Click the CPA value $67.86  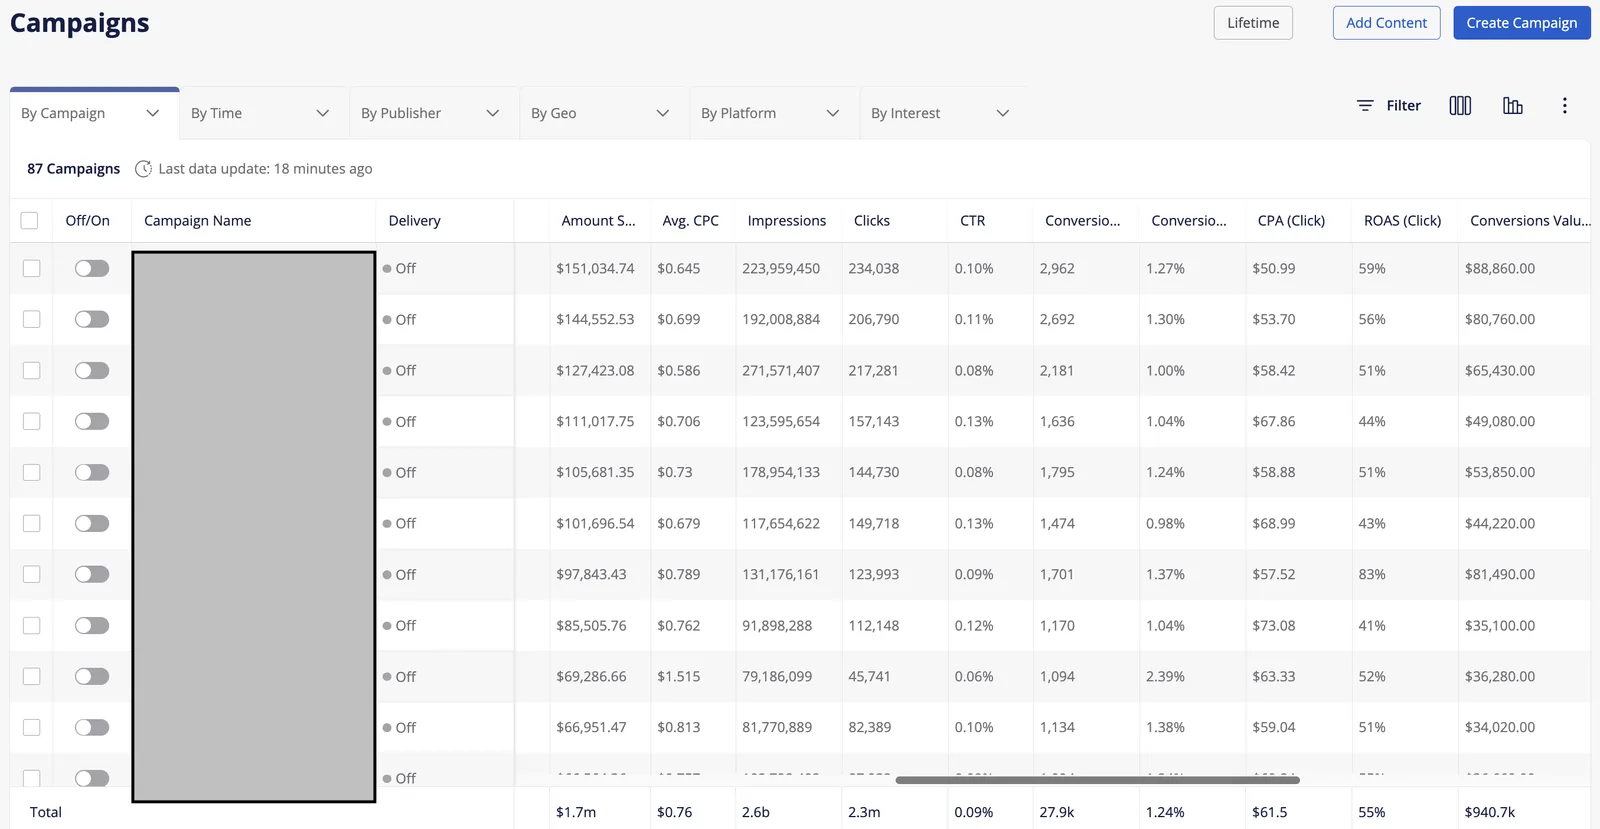click(1273, 421)
